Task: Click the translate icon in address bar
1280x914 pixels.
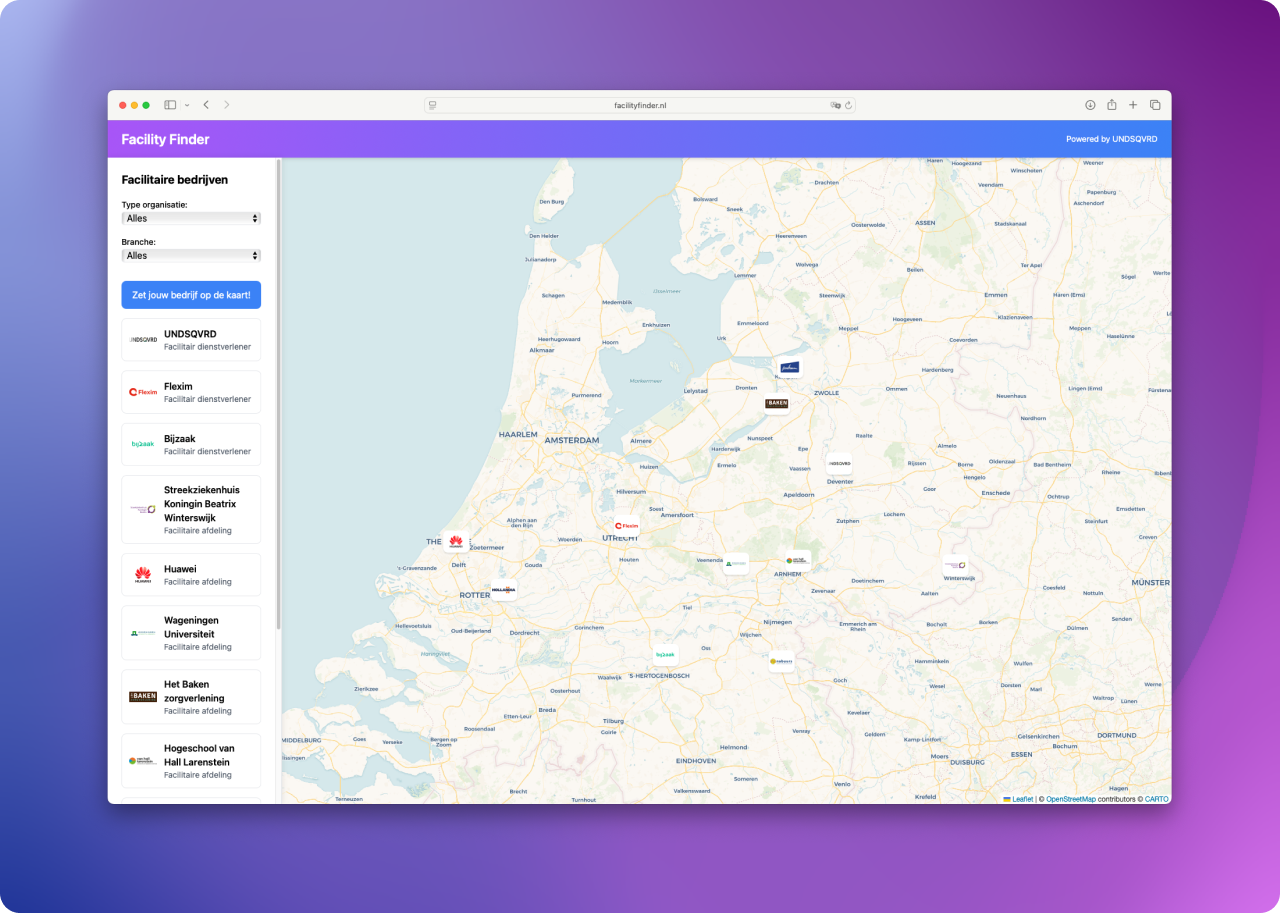Action: (x=835, y=105)
